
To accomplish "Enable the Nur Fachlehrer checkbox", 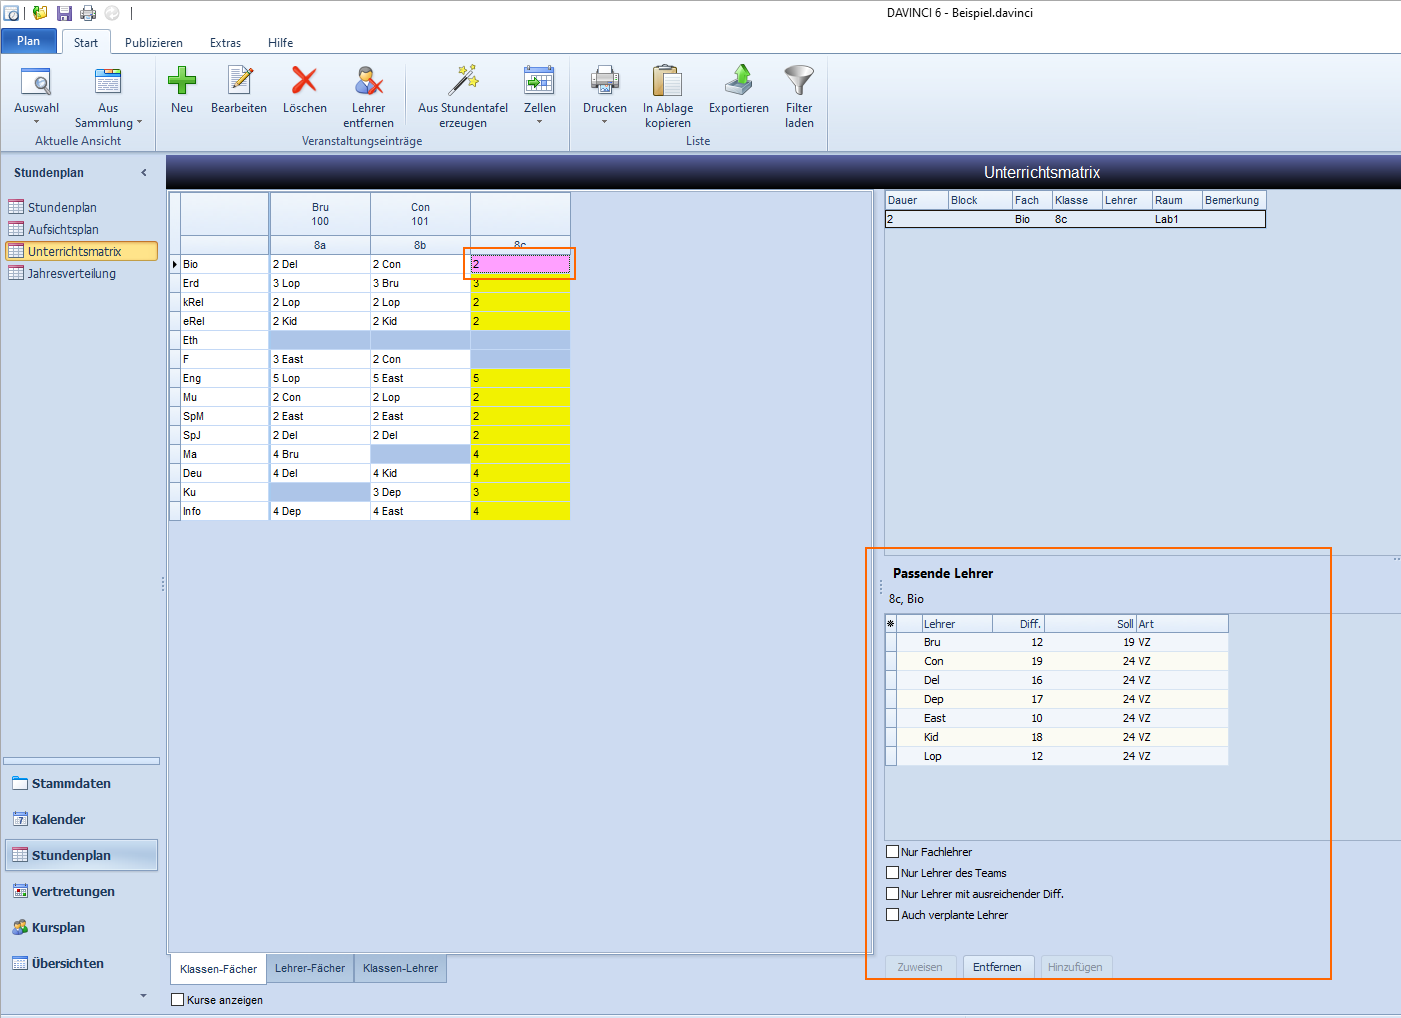I will pos(893,852).
